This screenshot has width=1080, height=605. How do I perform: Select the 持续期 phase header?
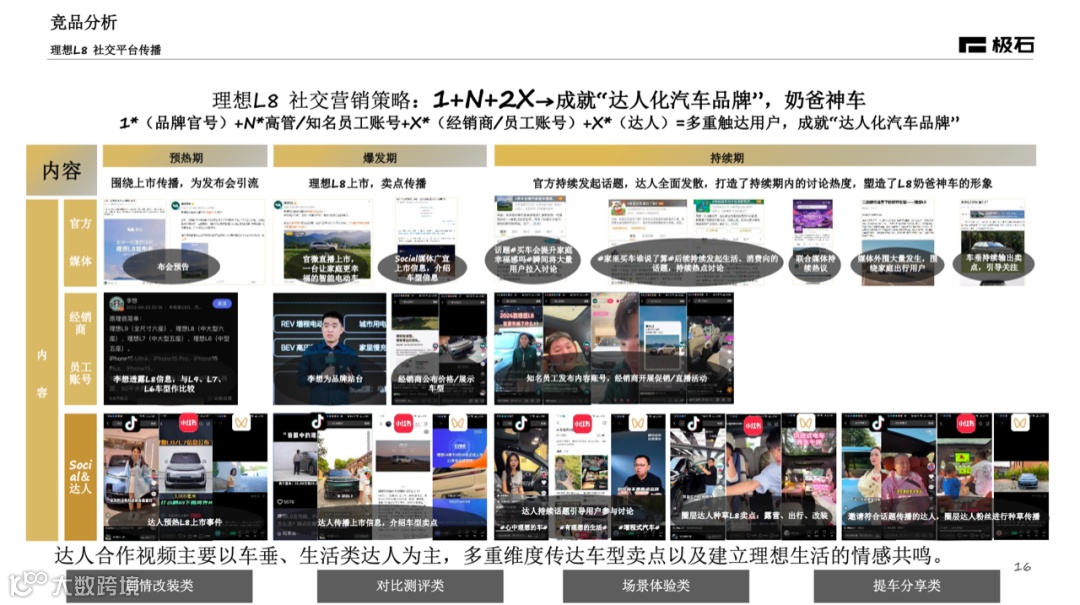coord(765,156)
